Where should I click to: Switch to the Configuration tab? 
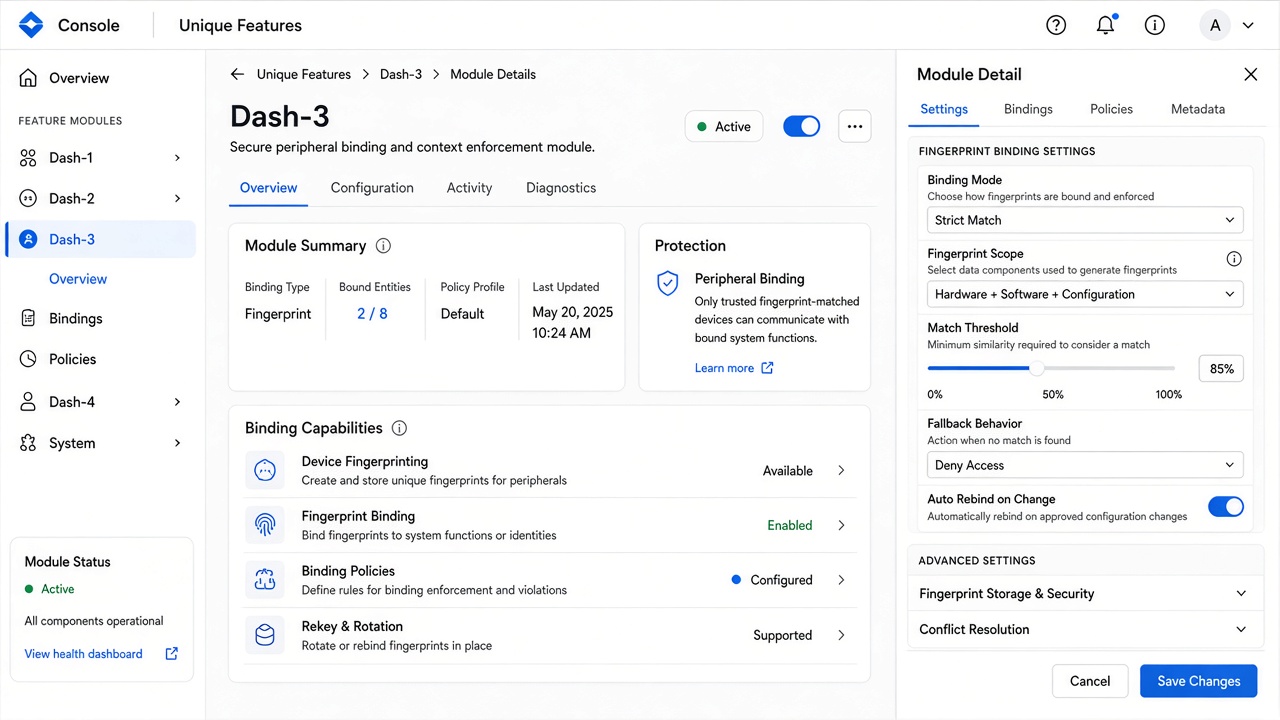coord(372,188)
